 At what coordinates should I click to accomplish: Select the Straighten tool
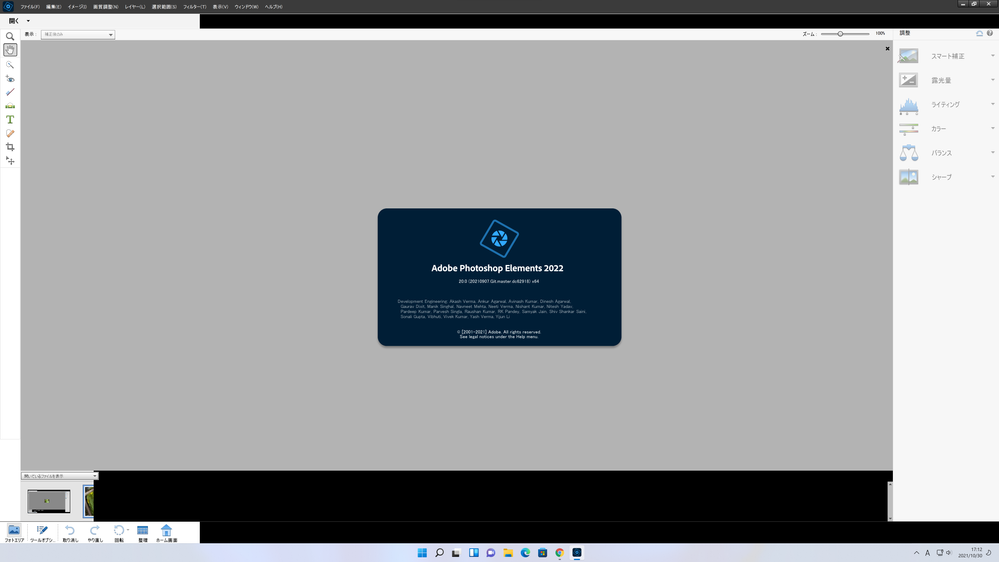10,106
